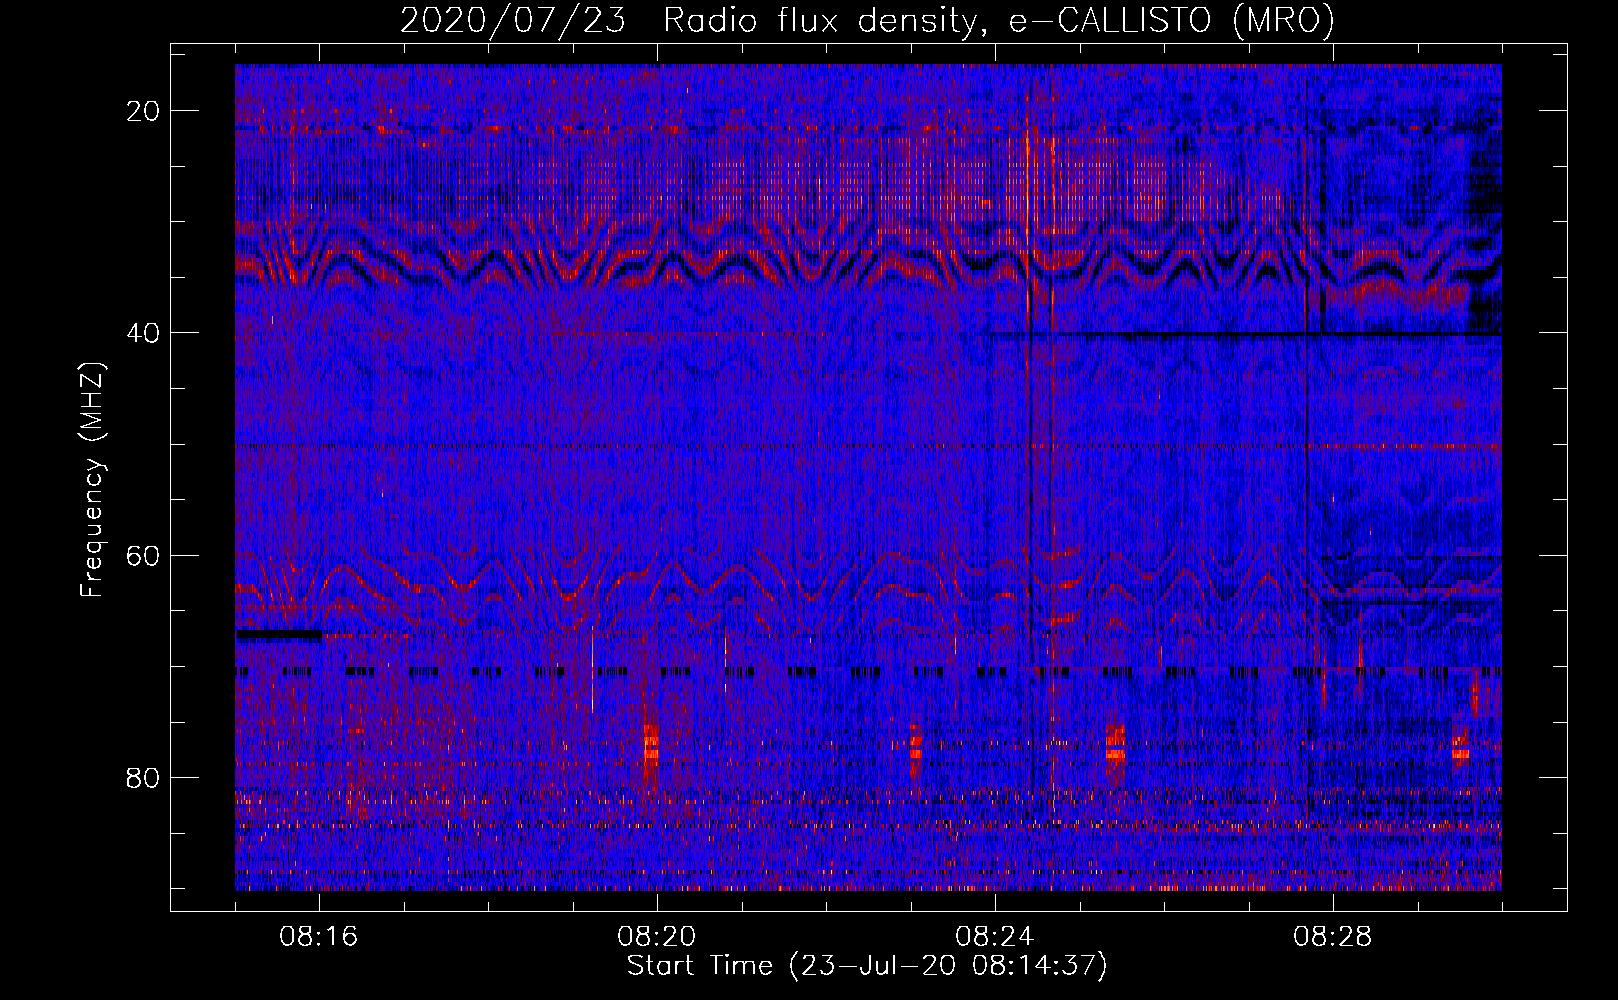Select the 08:20 time tick label
Image resolution: width=1618 pixels, height=1000 pixels.
click(657, 937)
